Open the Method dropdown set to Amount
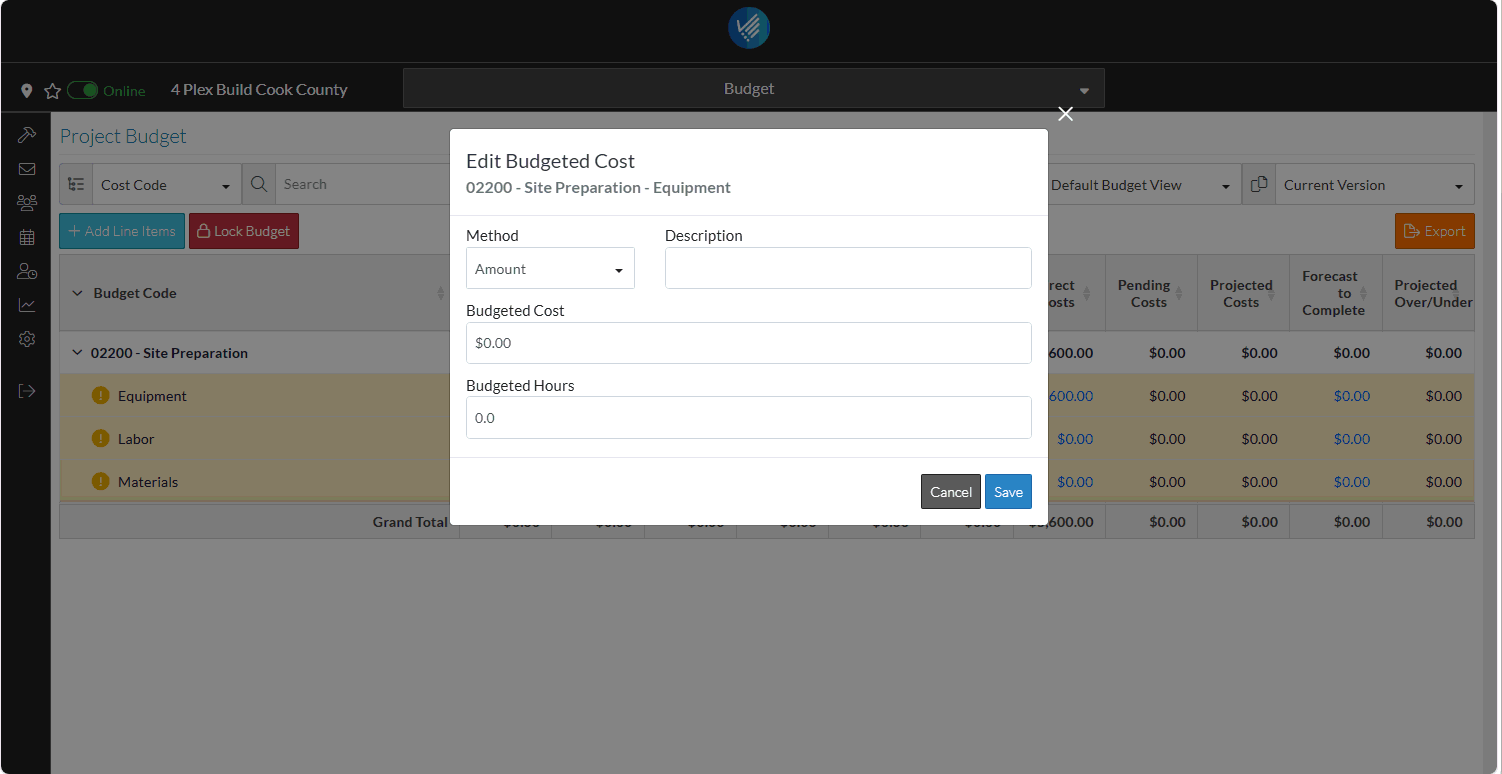 [x=550, y=269]
